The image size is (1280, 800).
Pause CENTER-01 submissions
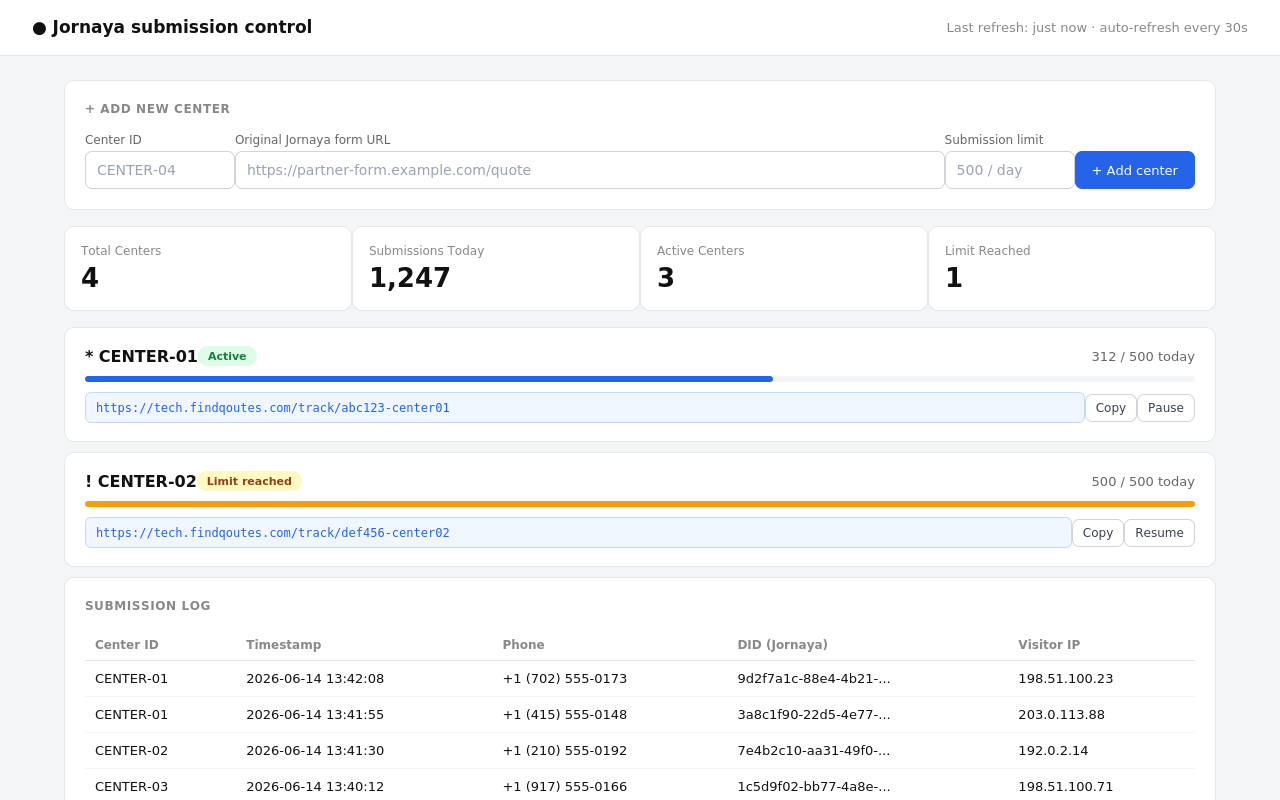pos(1166,408)
